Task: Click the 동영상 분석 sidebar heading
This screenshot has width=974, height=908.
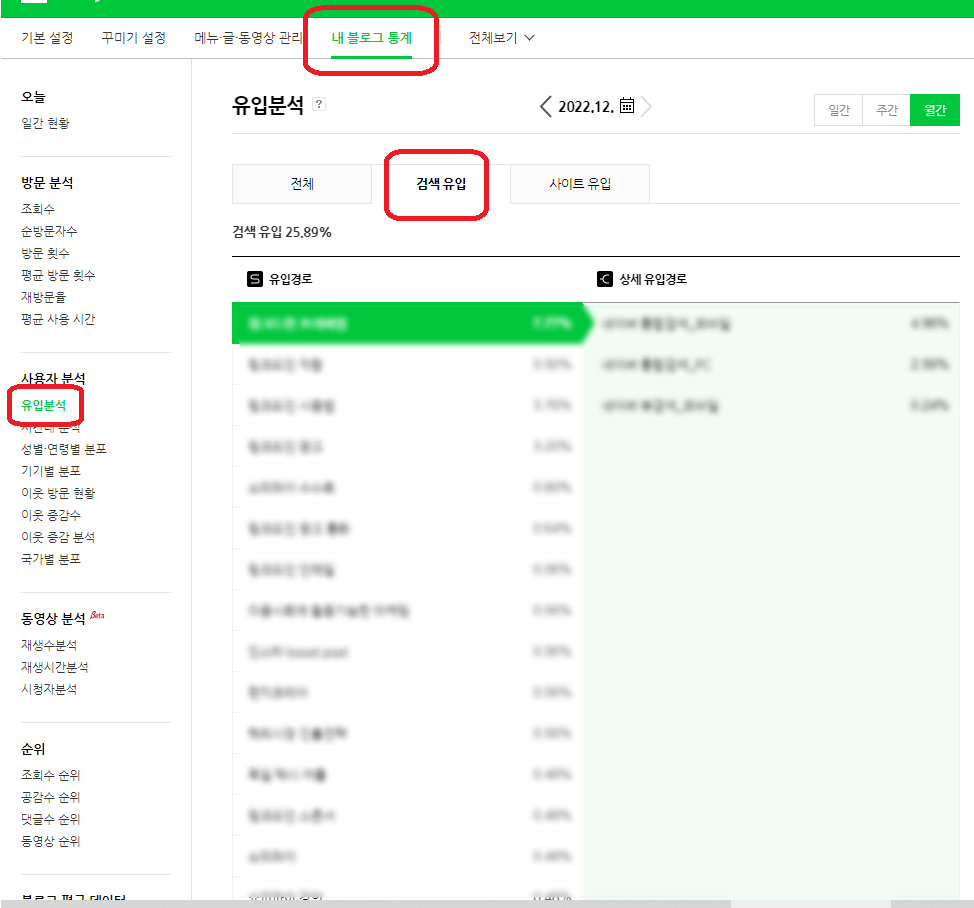Action: pyautogui.click(x=53, y=619)
